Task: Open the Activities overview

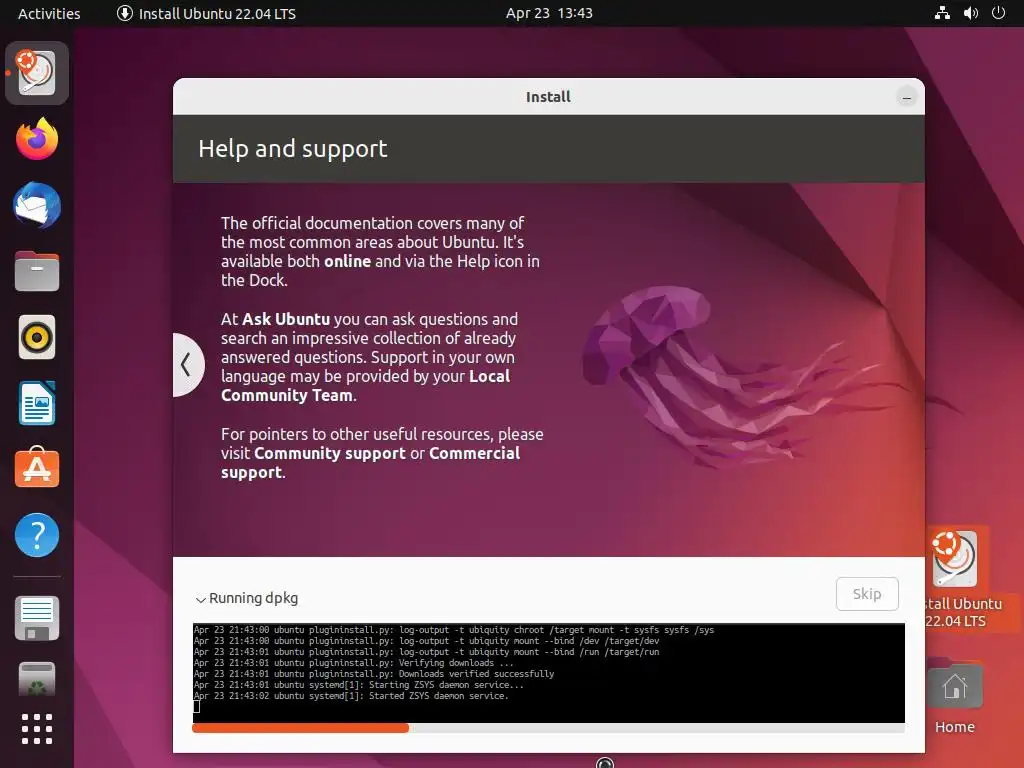Action: [49, 13]
